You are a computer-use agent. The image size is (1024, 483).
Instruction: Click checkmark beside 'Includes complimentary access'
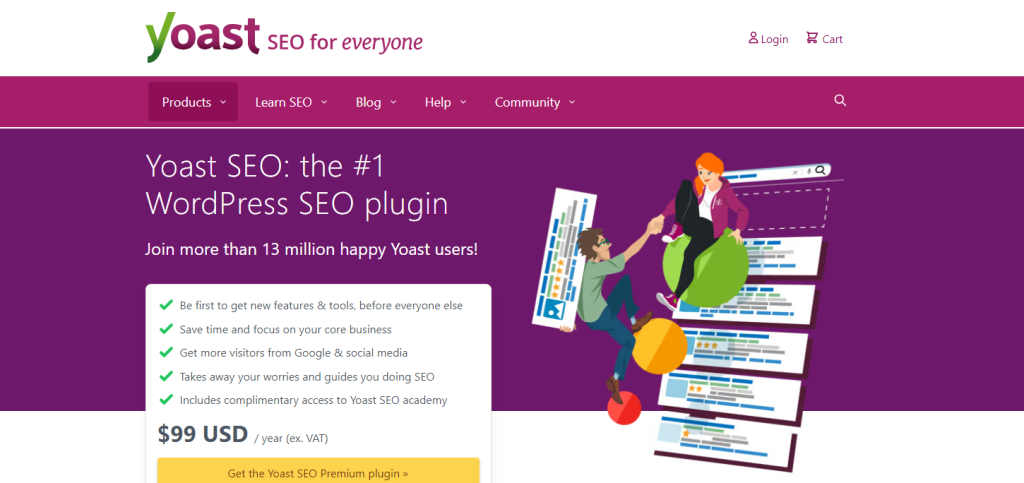pyautogui.click(x=167, y=399)
